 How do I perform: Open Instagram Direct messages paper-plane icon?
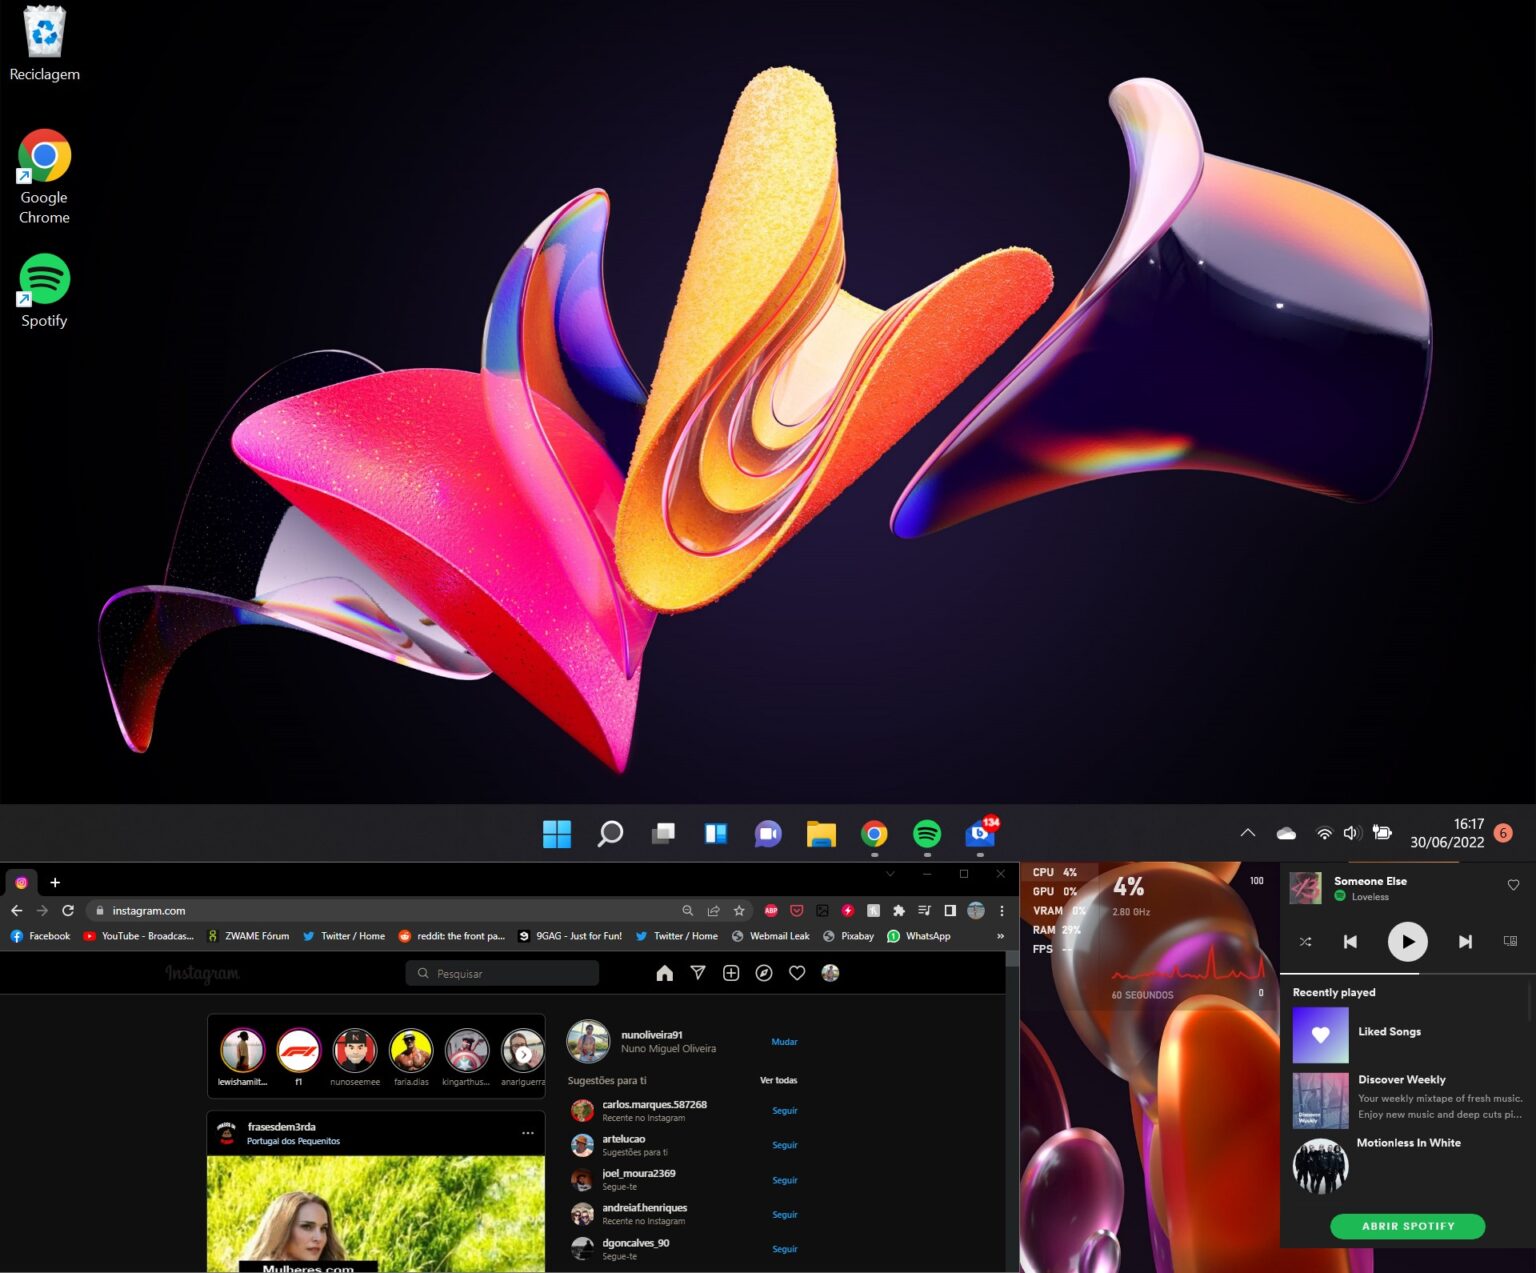coord(698,973)
